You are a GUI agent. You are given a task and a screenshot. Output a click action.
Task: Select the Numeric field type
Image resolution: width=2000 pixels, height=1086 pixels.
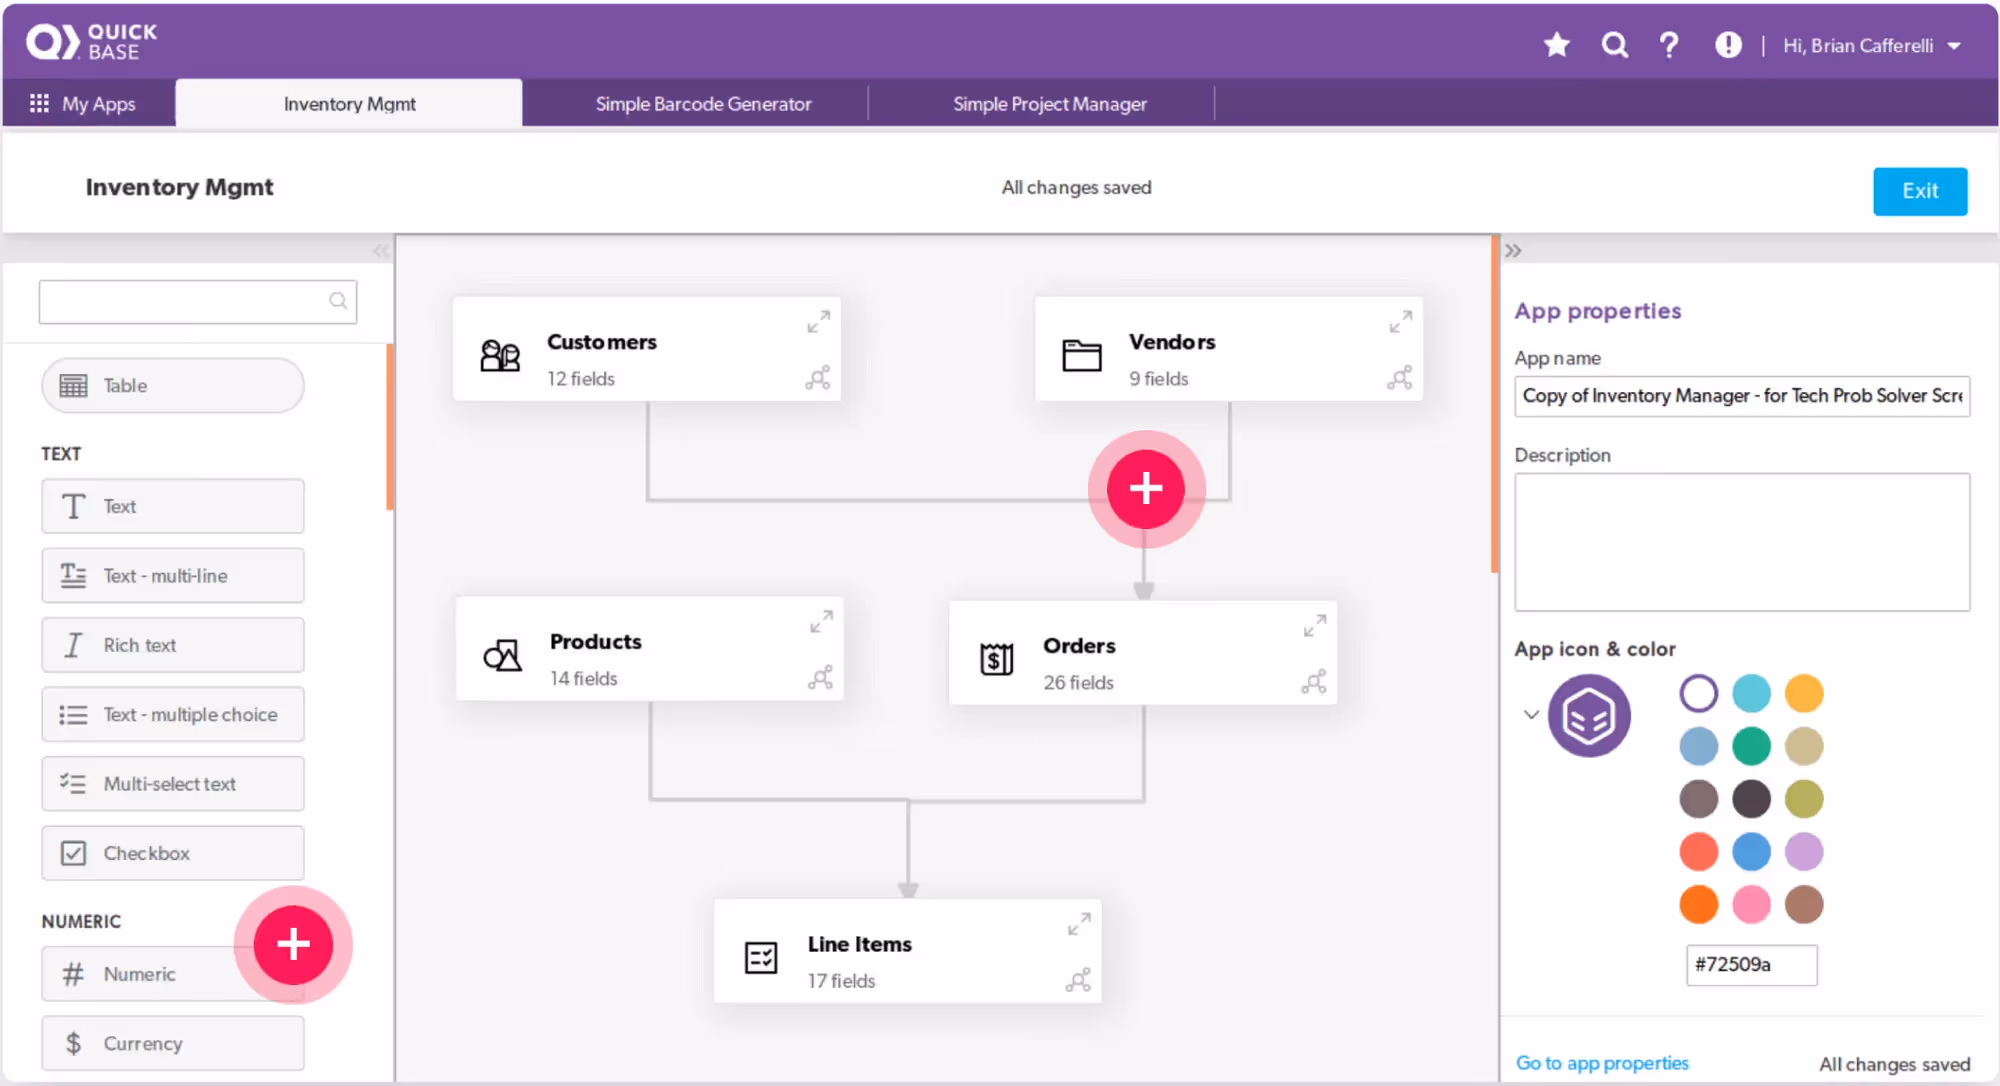[140, 974]
